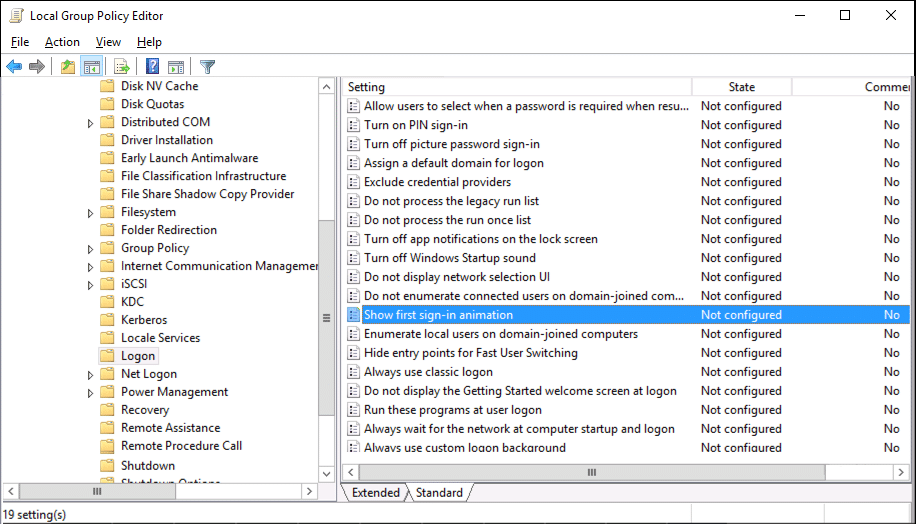This screenshot has height=524, width=916.
Task: Click the Export List toolbar icon
Action: 122,67
